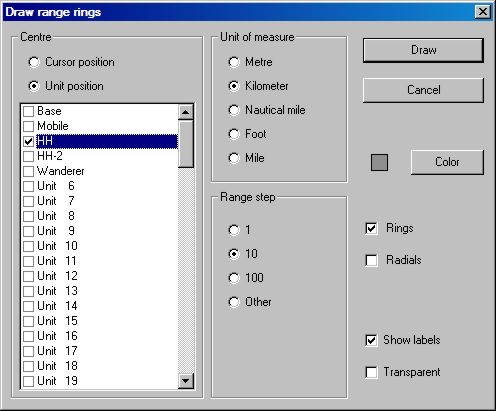Image resolution: width=496 pixels, height=411 pixels.
Task: Open the Color picker button
Action: pyautogui.click(x=447, y=162)
